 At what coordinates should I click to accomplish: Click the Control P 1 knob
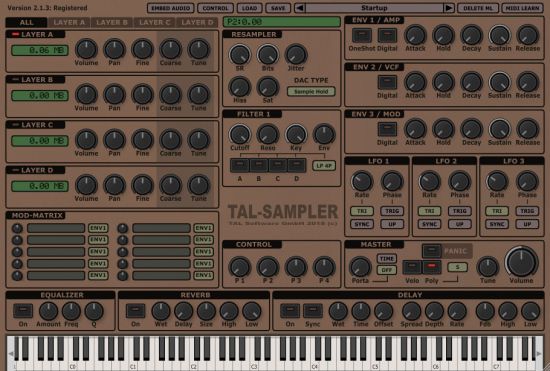[x=240, y=267]
